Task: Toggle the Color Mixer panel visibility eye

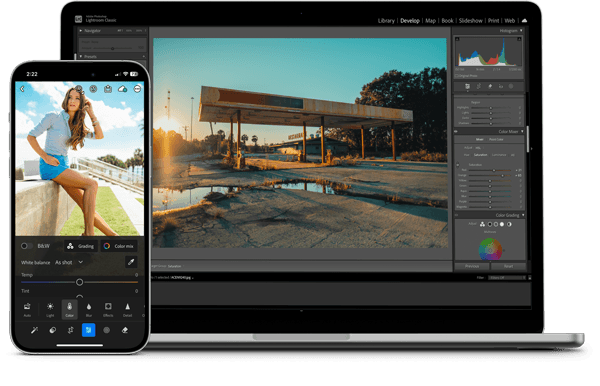Action: pos(457,132)
